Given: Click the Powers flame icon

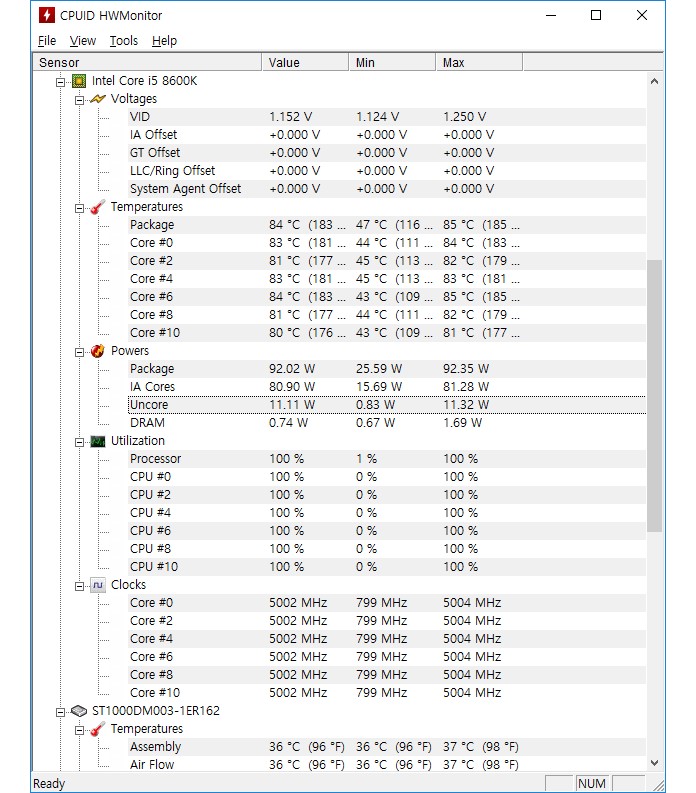Looking at the screenshot, I should pos(98,351).
